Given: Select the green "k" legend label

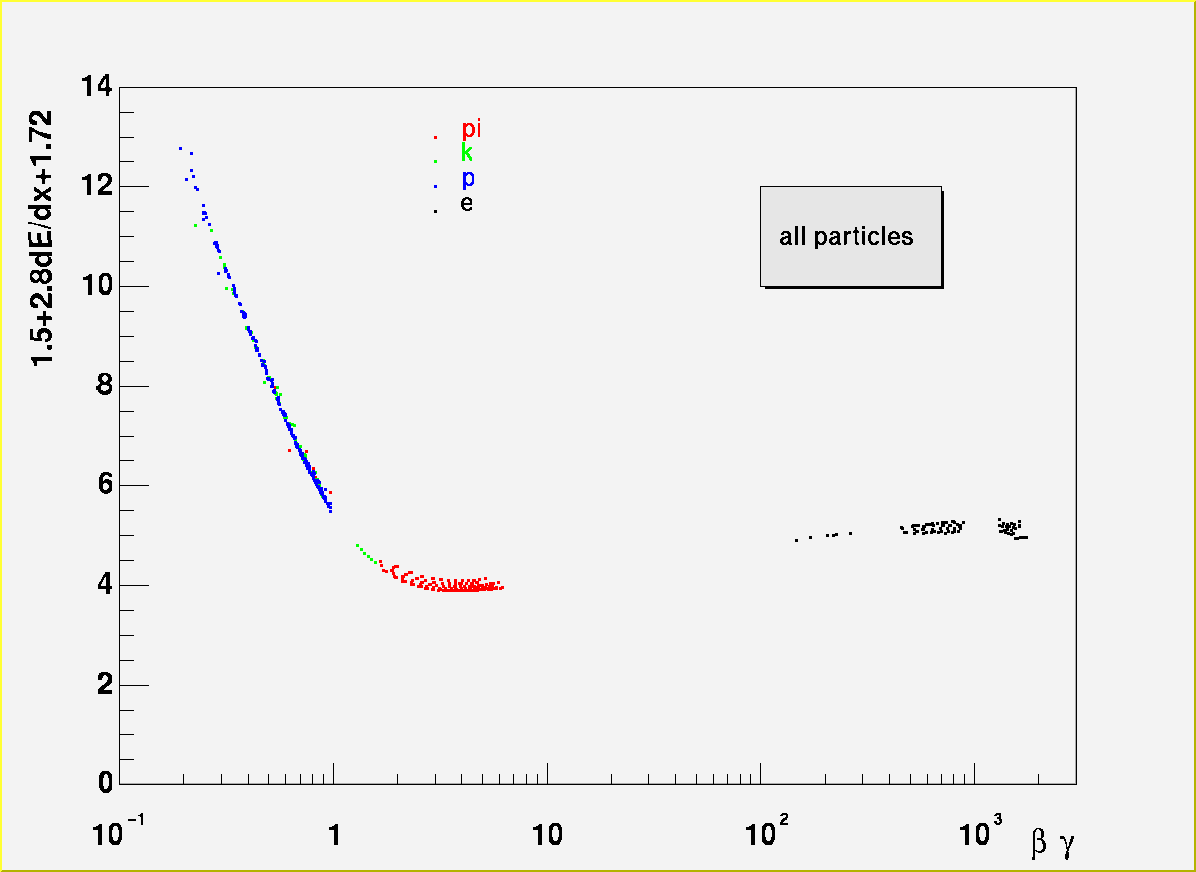Looking at the screenshot, I should click(x=466, y=153).
